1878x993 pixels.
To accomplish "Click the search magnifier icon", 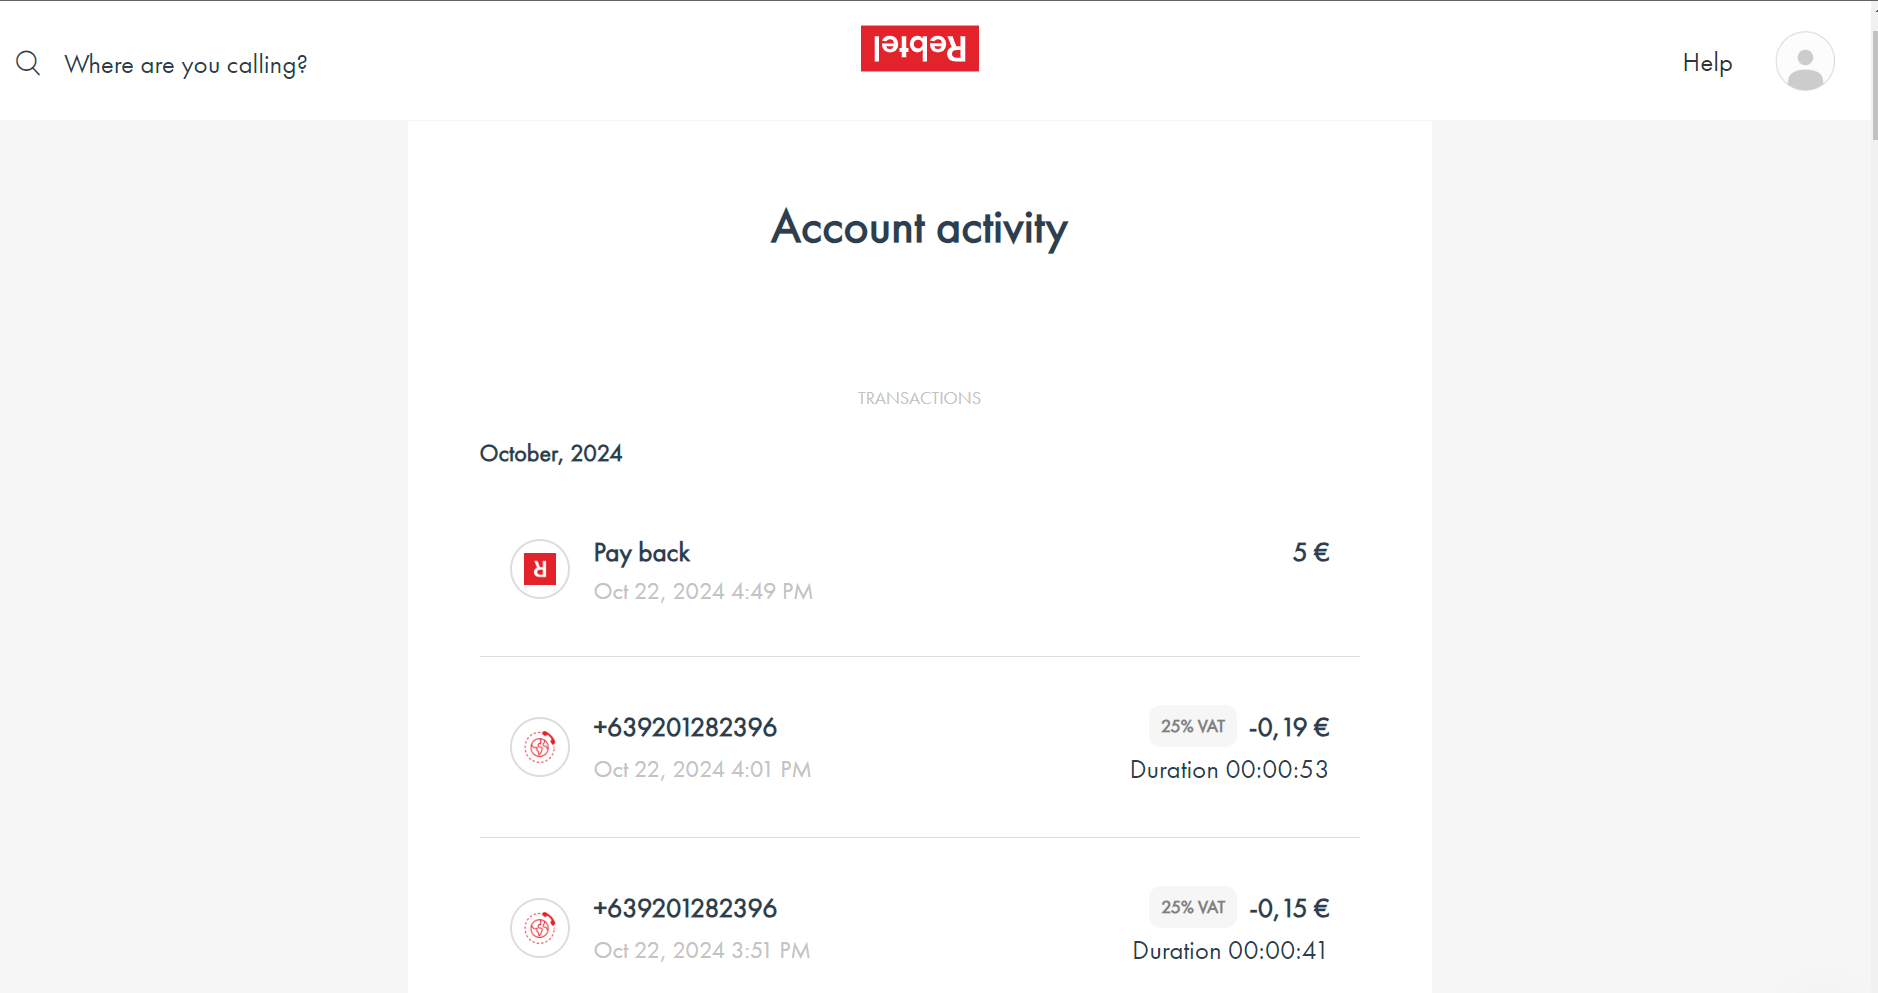I will coord(28,64).
